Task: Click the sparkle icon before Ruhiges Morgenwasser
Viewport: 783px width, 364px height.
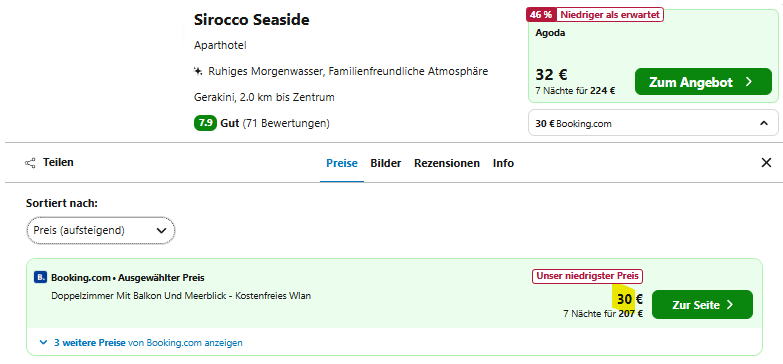Action: click(x=198, y=71)
